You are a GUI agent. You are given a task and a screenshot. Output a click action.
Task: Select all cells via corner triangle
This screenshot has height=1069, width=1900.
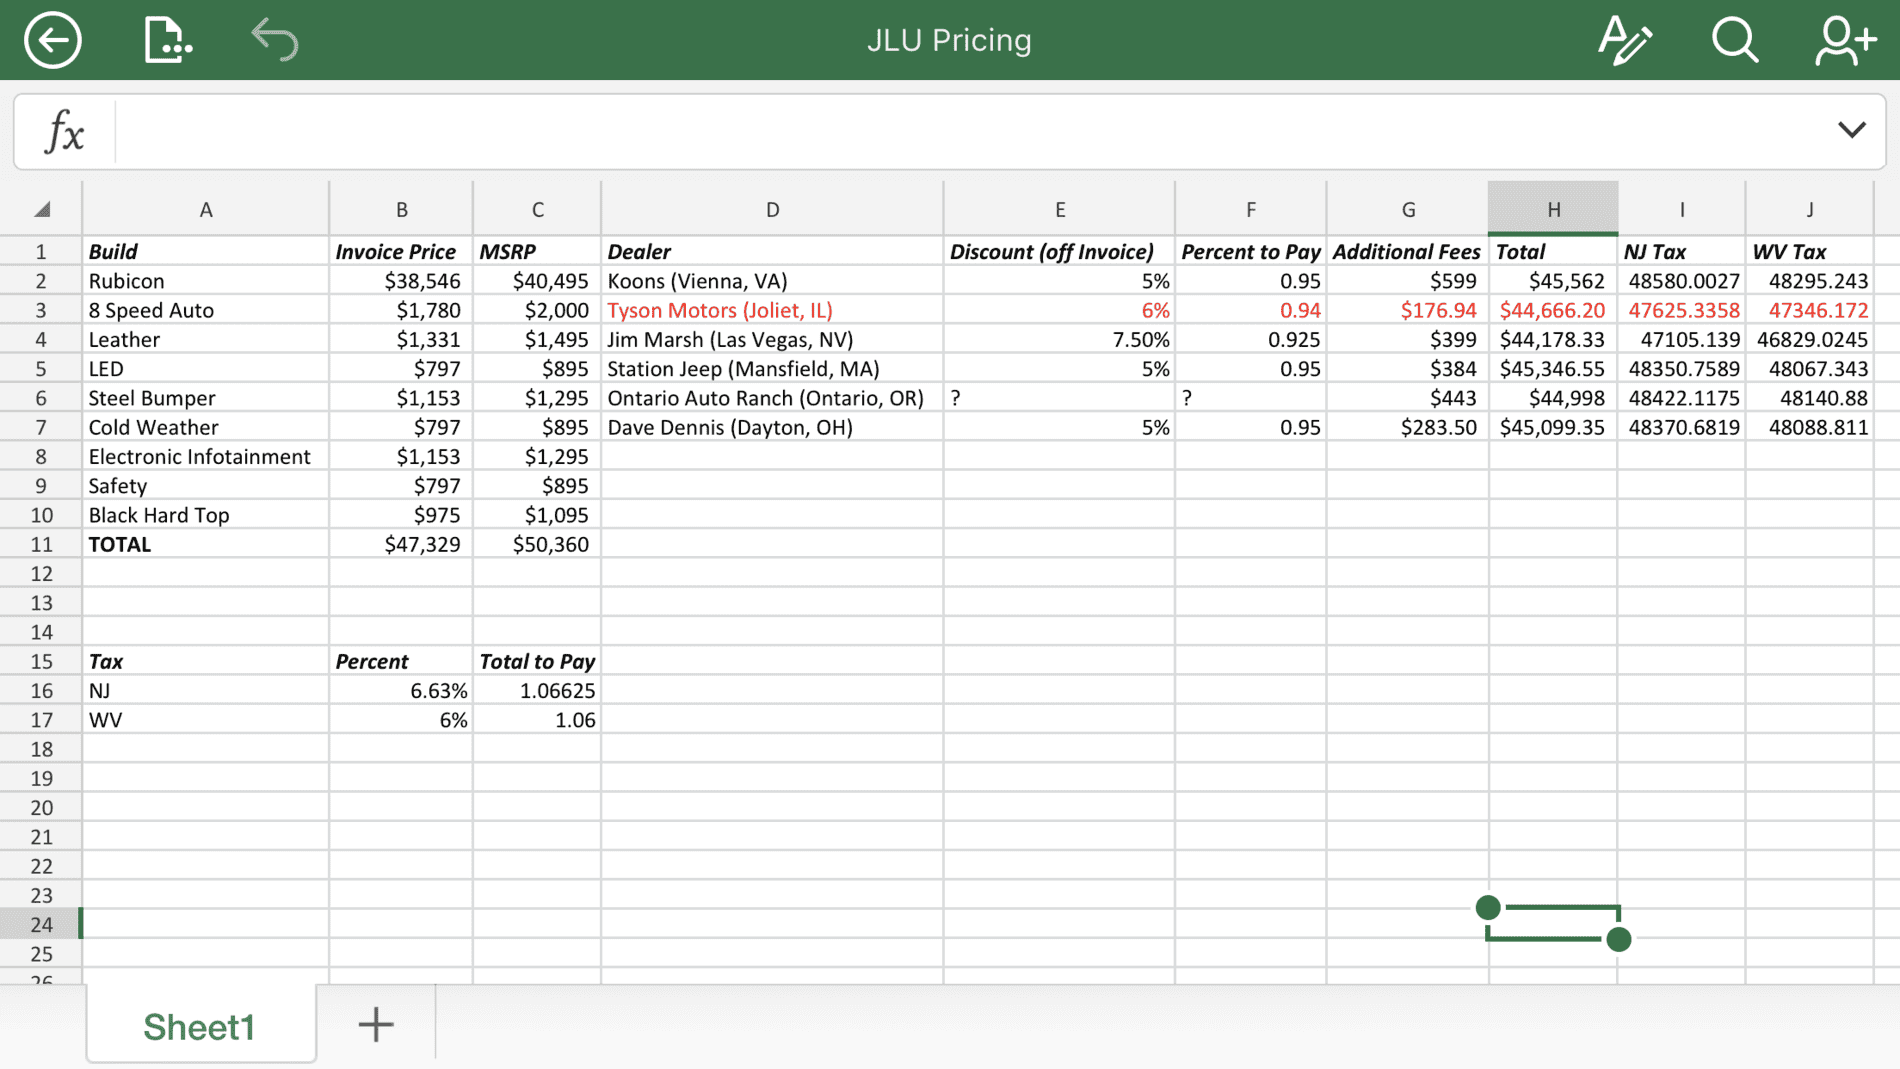click(x=41, y=209)
